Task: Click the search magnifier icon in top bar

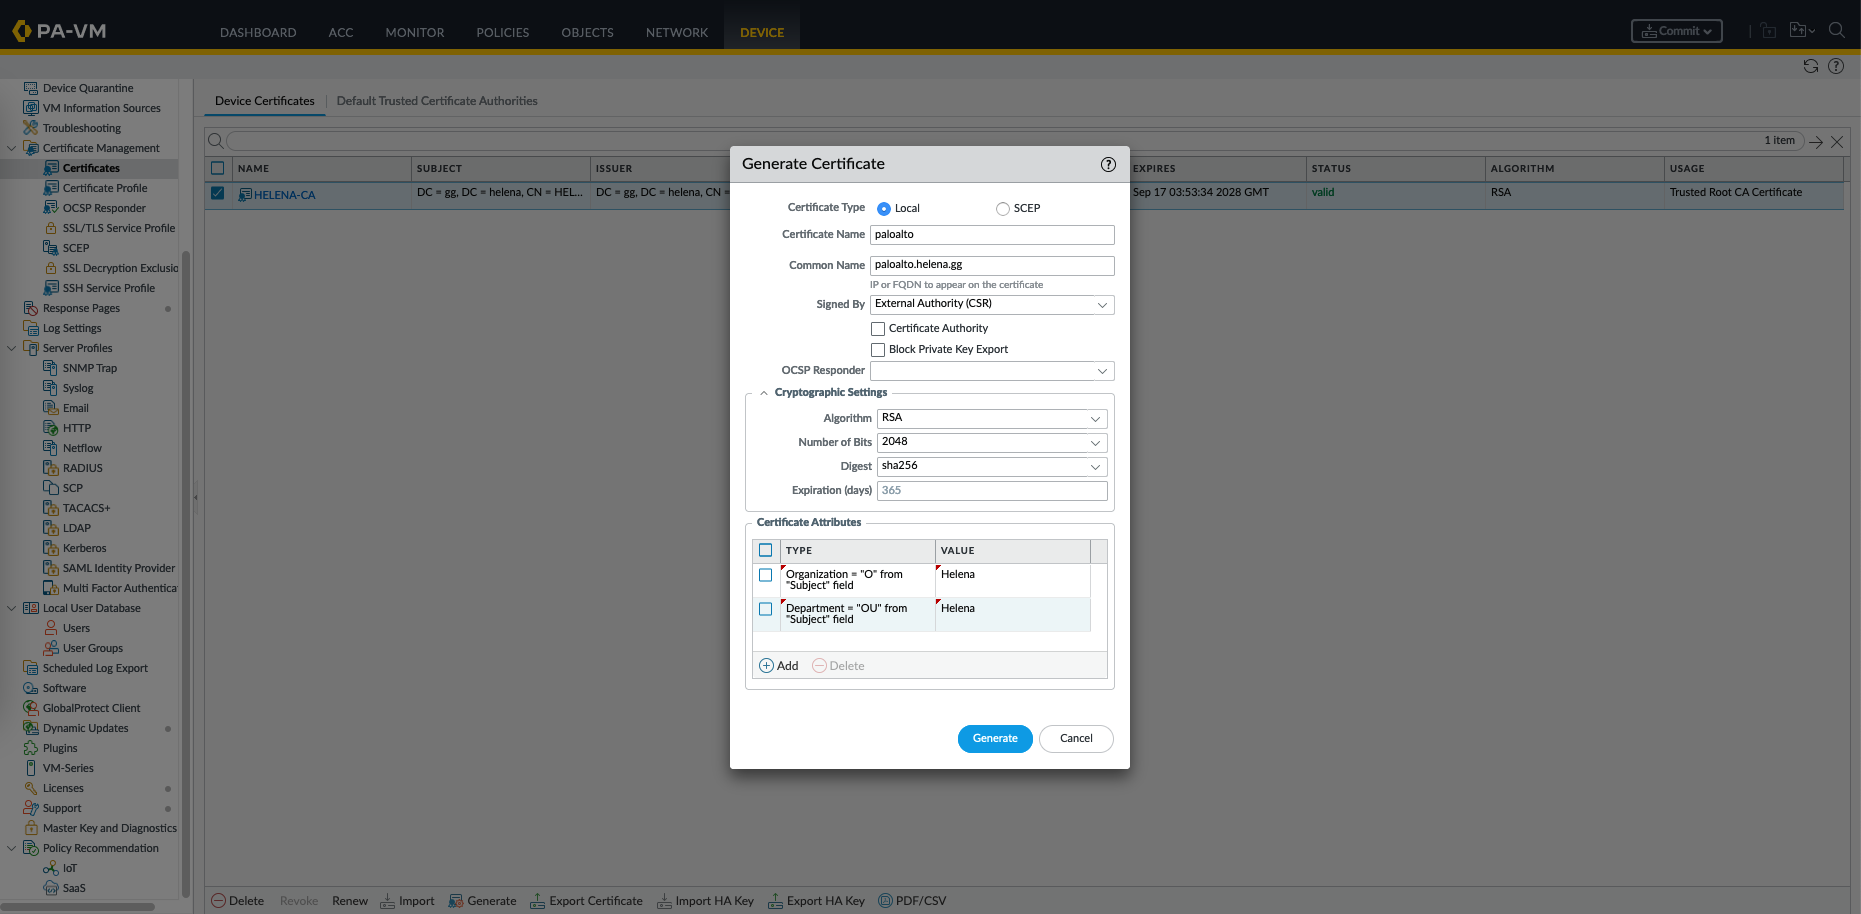Action: pyautogui.click(x=1836, y=31)
